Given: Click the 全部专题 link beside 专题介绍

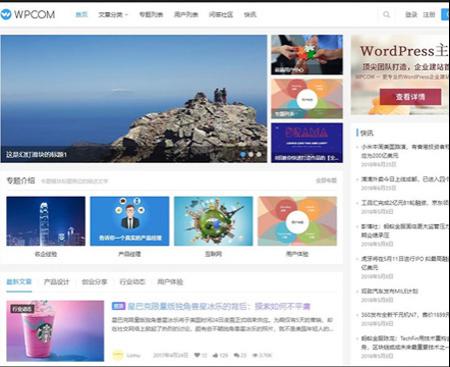Looking at the screenshot, I should click(326, 181).
